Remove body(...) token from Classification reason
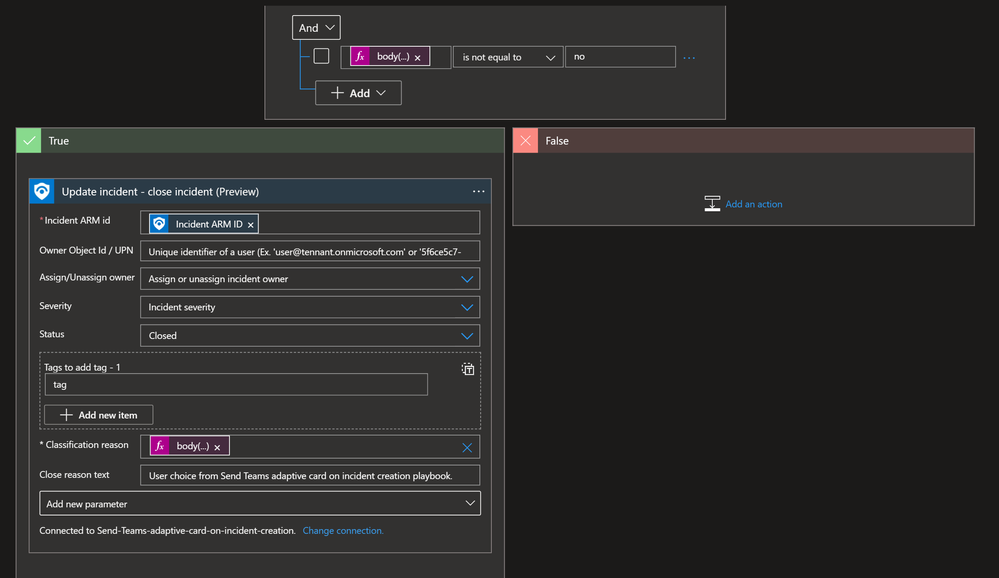The height and width of the screenshot is (578, 999). click(x=217, y=447)
